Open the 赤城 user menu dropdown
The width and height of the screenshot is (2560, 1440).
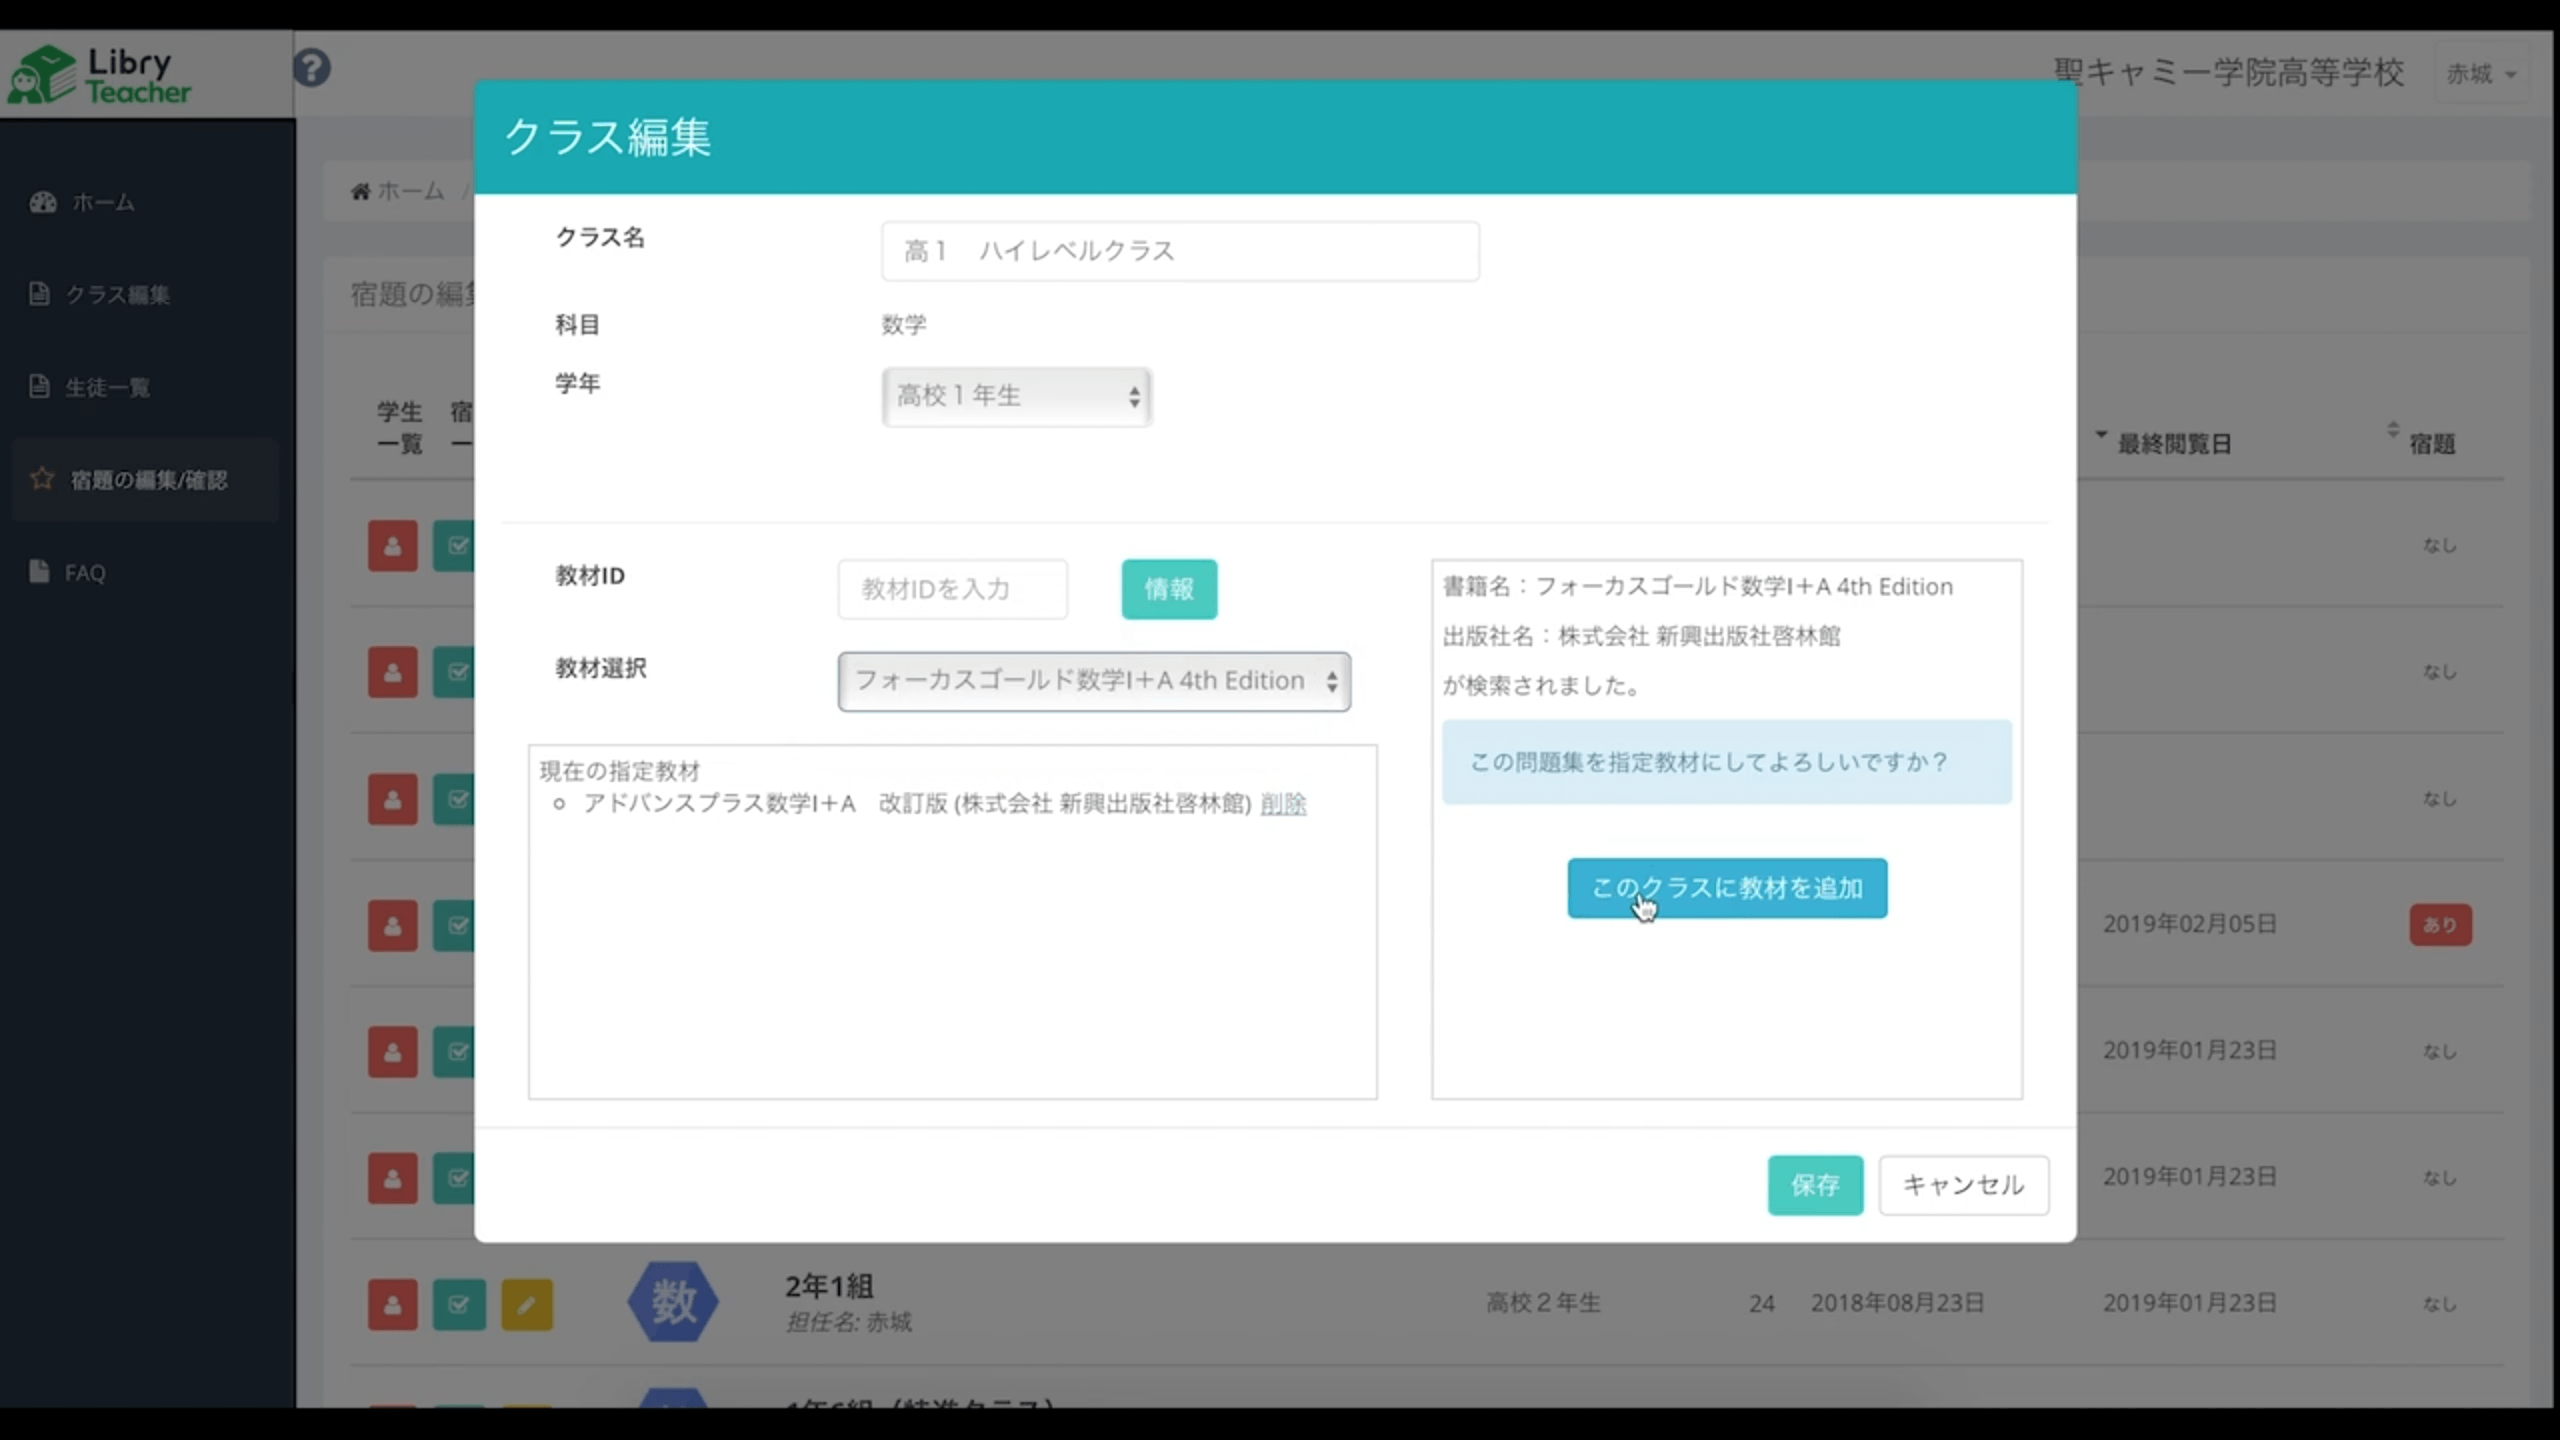[x=2481, y=74]
